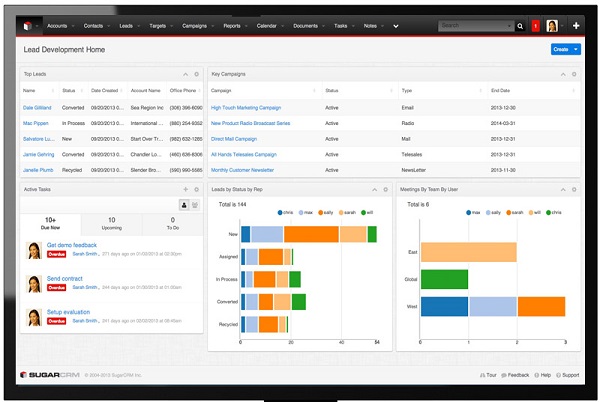Switch to the Upcoming tasks tab
Viewport: 600px width, 402px height.
coord(111,222)
